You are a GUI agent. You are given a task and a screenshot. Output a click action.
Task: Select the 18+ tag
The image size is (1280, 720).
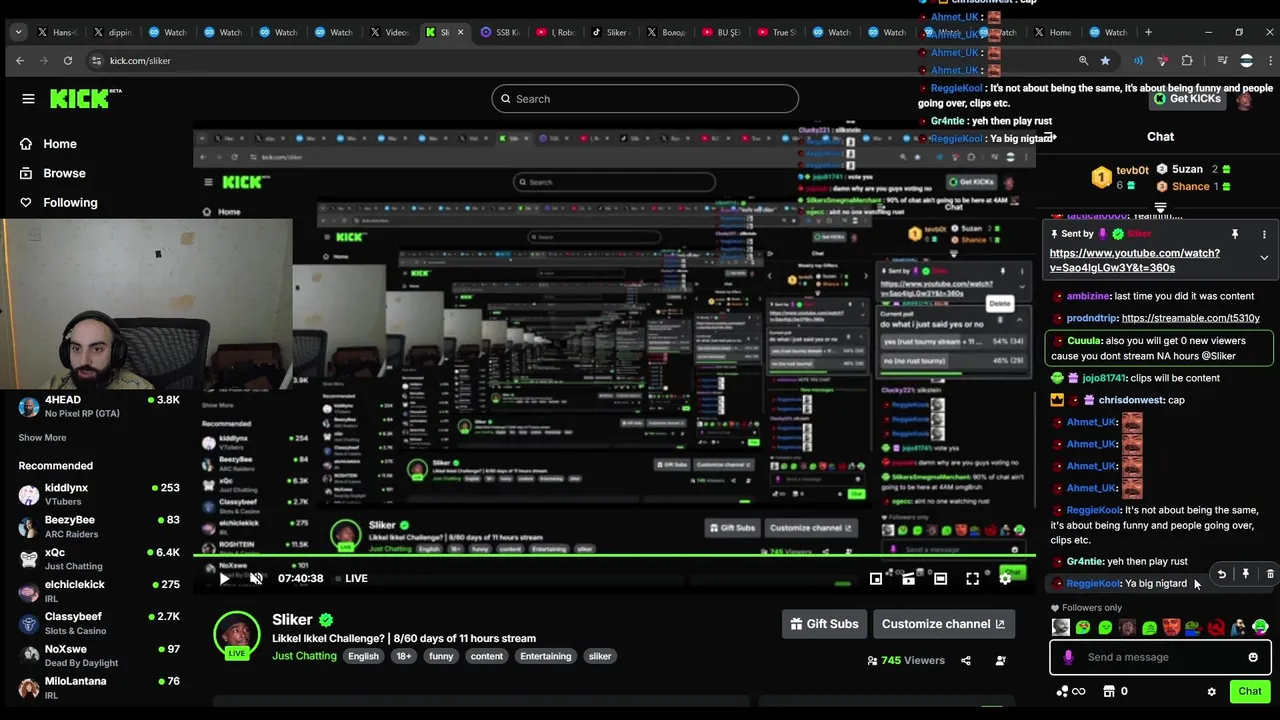(x=403, y=656)
